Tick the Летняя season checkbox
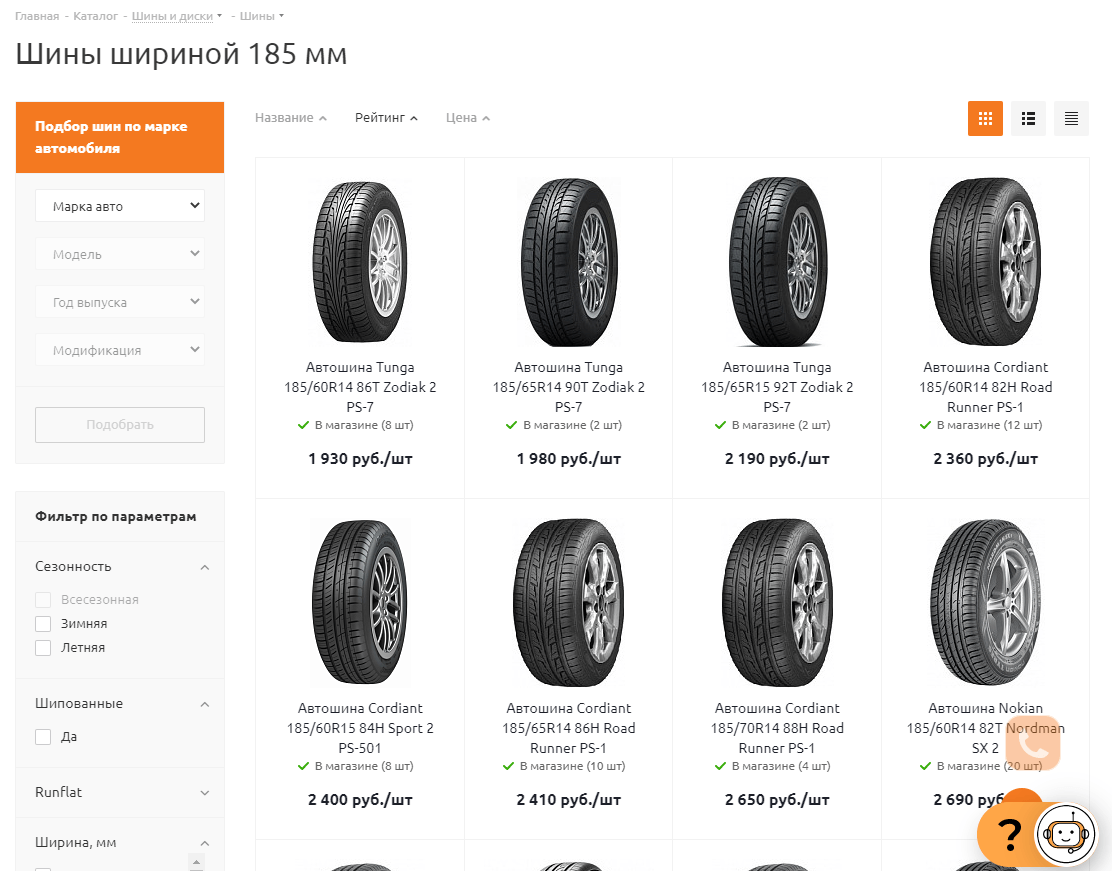This screenshot has height=871, width=1112. [43, 648]
